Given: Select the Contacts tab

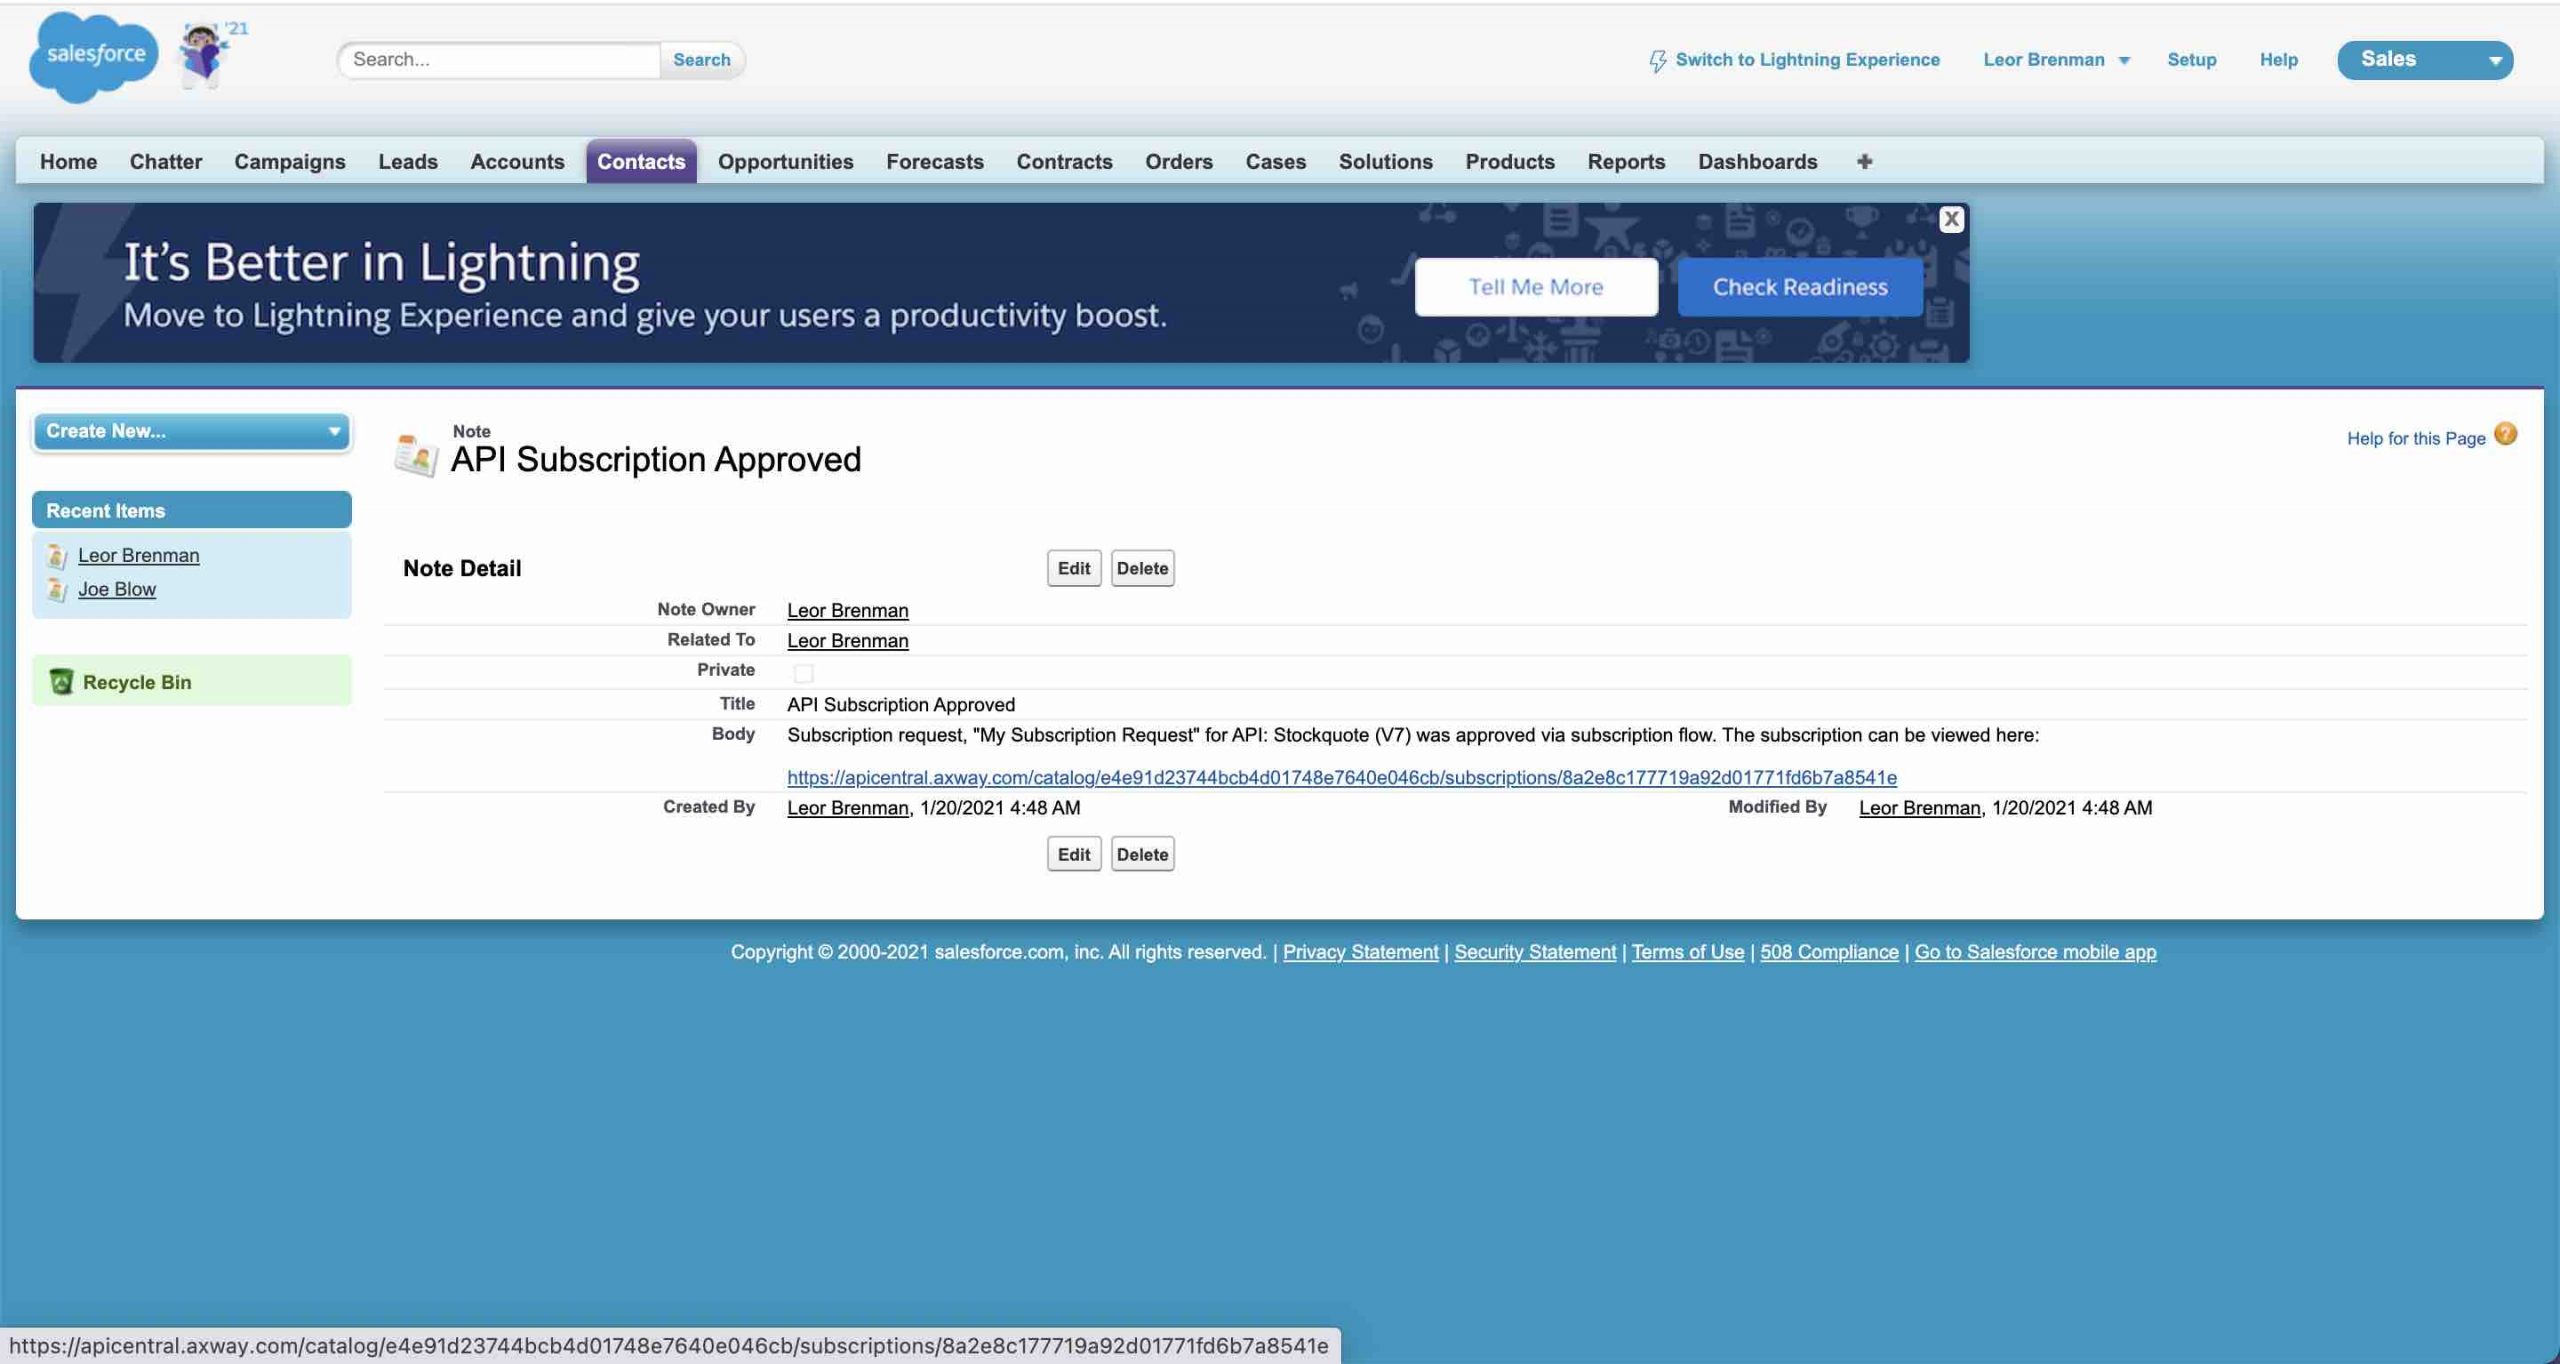Looking at the screenshot, I should (641, 161).
